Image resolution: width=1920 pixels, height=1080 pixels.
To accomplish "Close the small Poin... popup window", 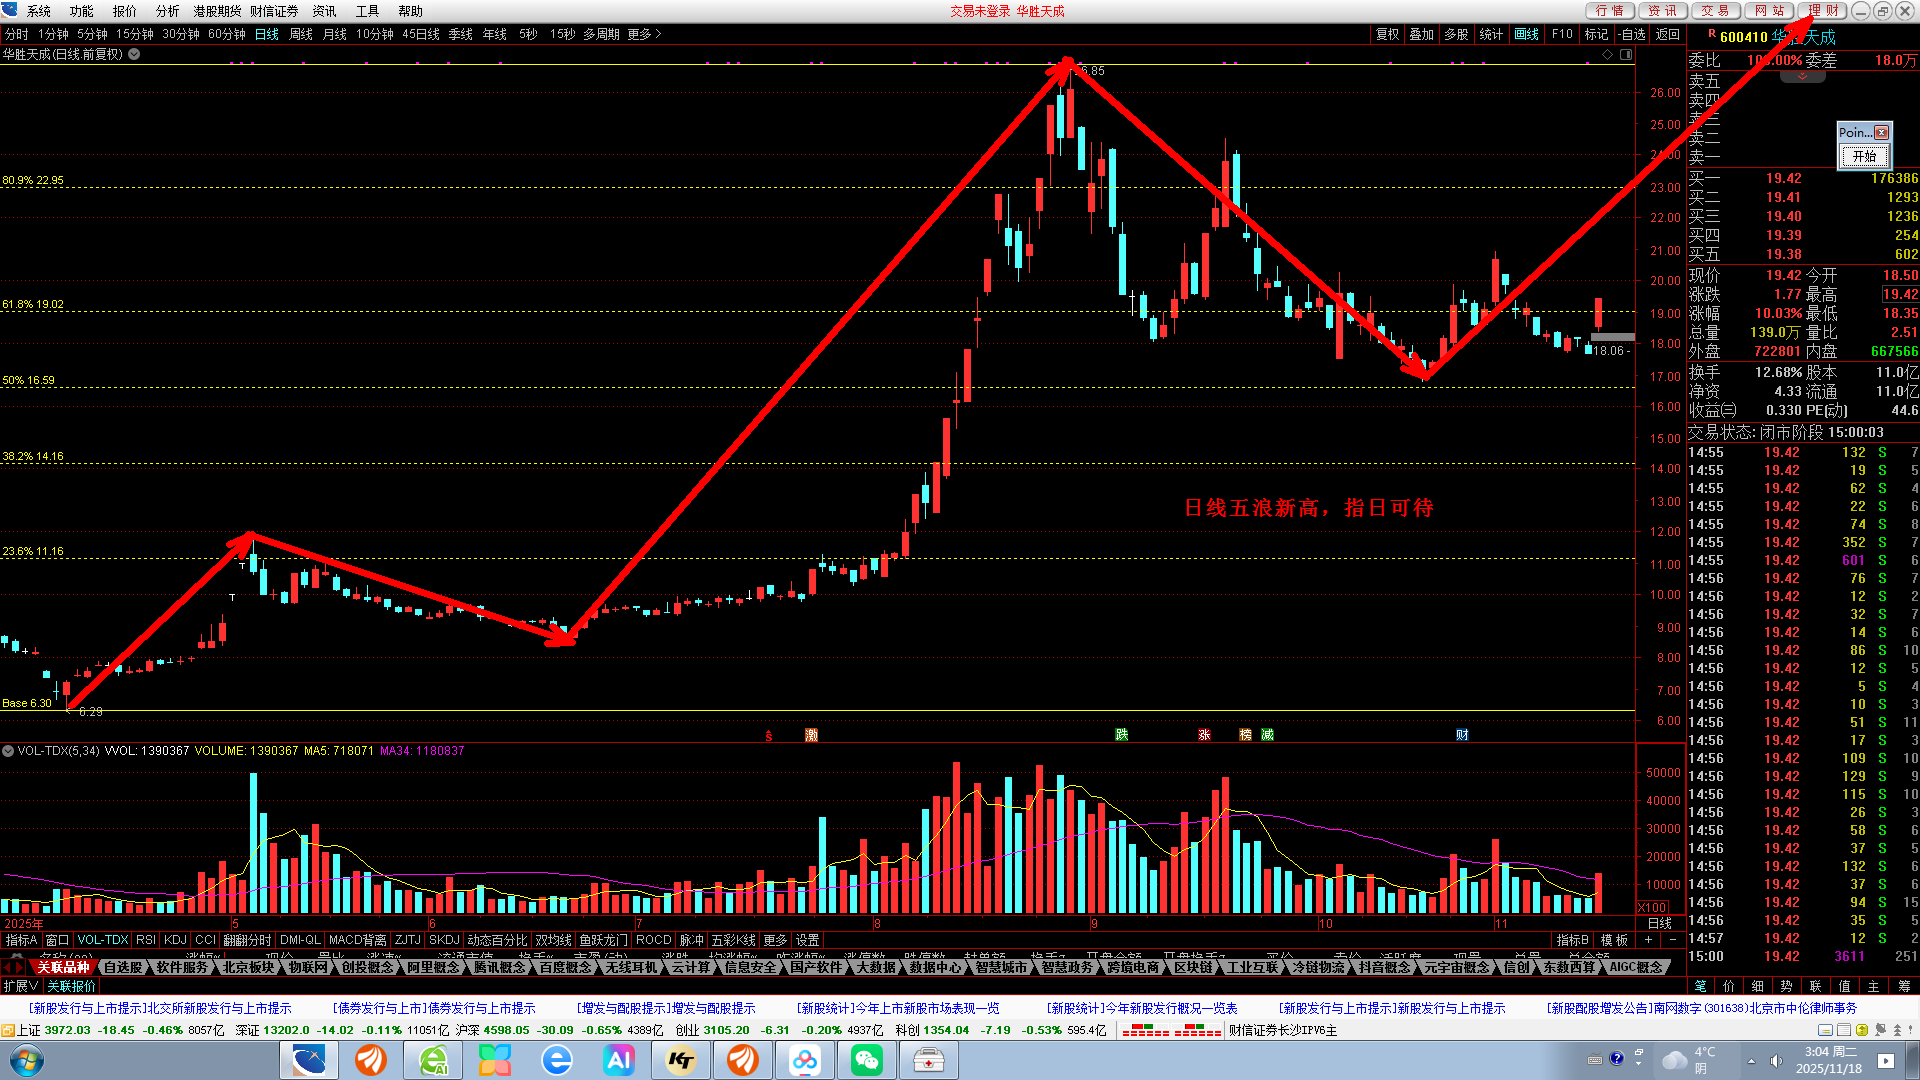I will click(1881, 133).
